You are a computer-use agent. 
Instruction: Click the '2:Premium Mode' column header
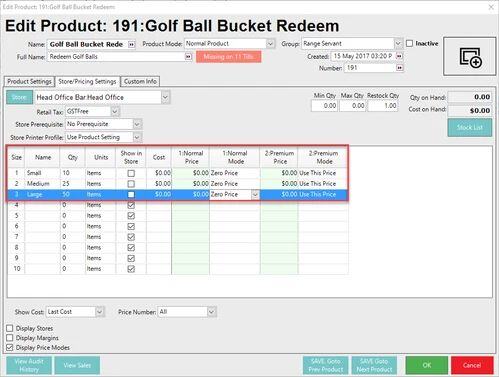[323, 157]
